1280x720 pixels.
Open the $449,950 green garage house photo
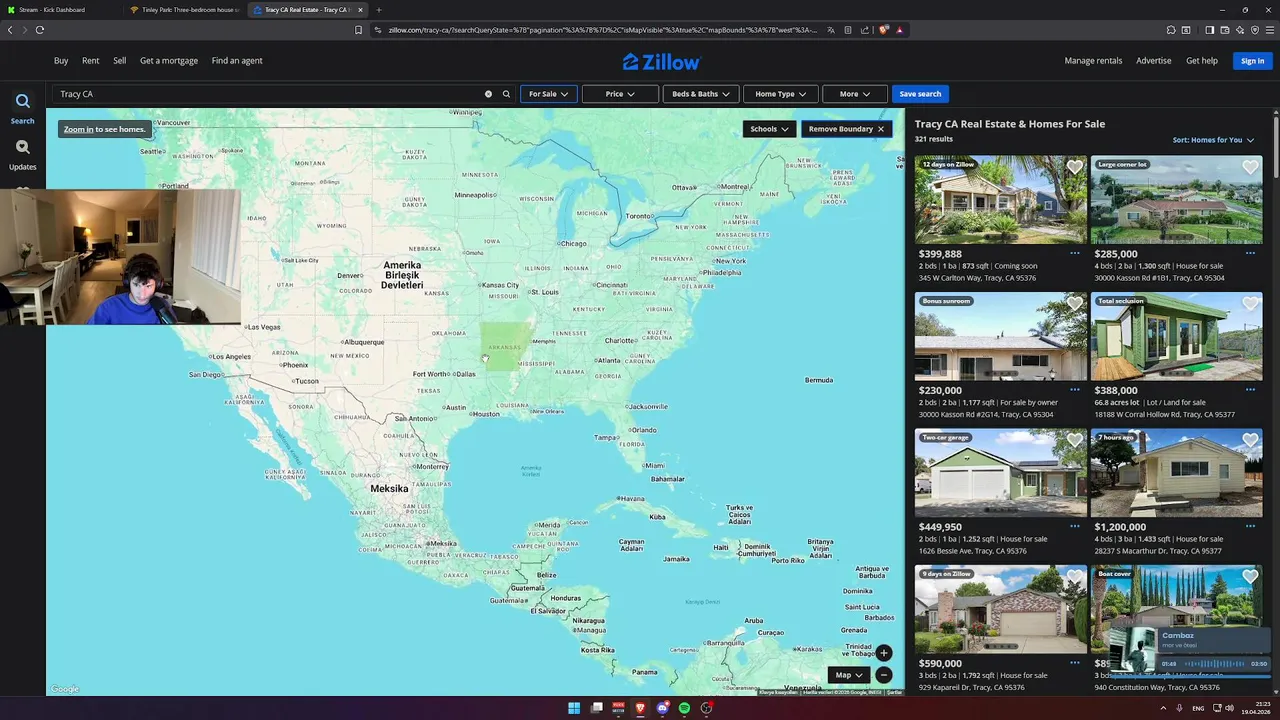(1000, 472)
